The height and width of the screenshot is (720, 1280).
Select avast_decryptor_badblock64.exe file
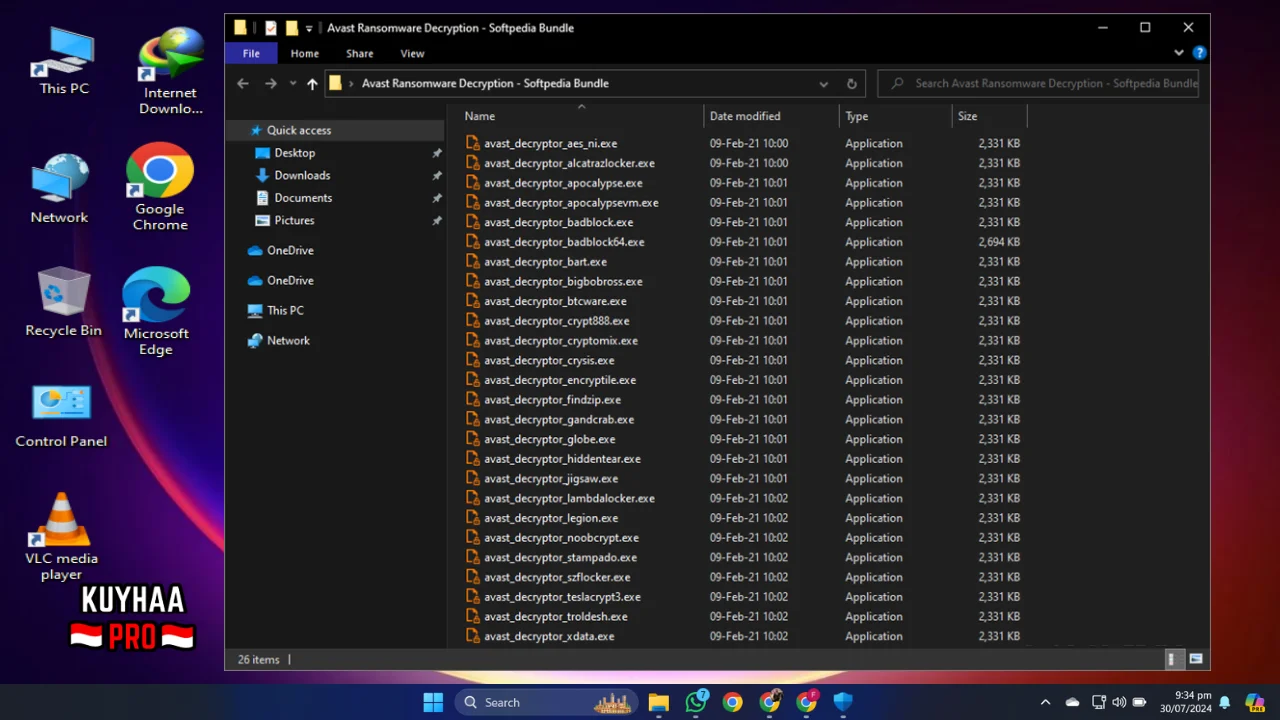[564, 242]
